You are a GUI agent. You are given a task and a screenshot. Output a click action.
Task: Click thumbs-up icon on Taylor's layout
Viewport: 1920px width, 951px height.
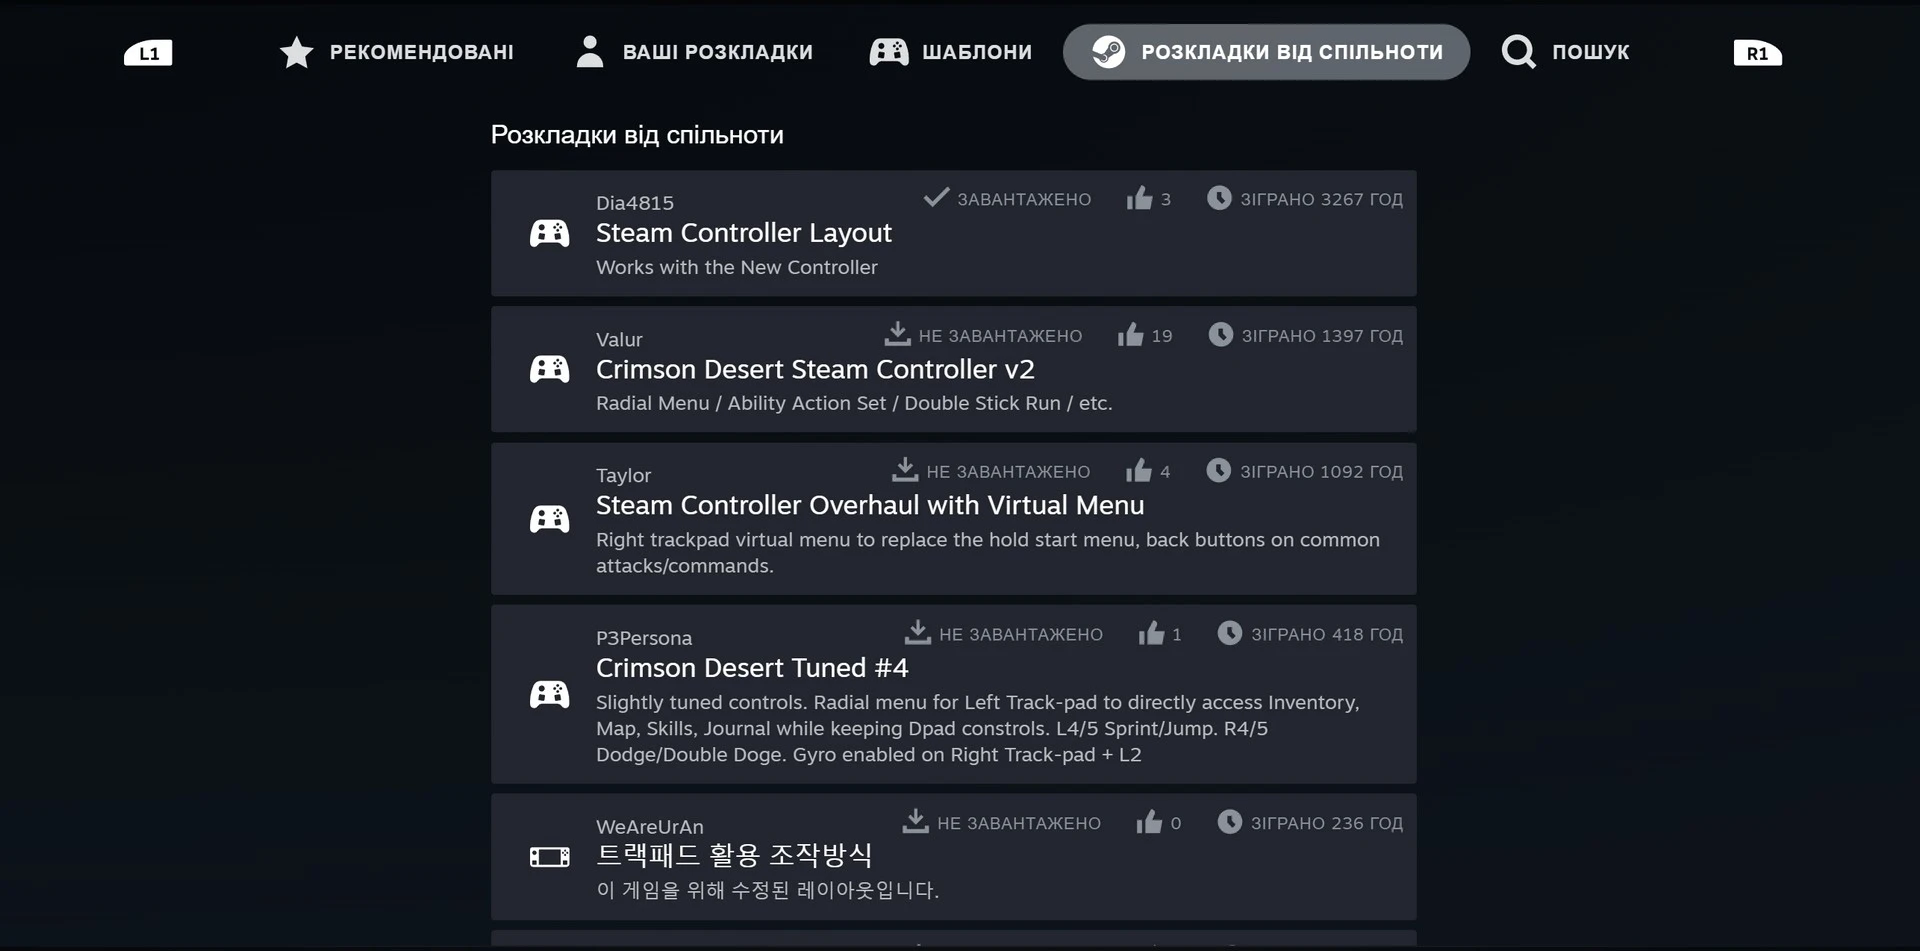(x=1138, y=470)
